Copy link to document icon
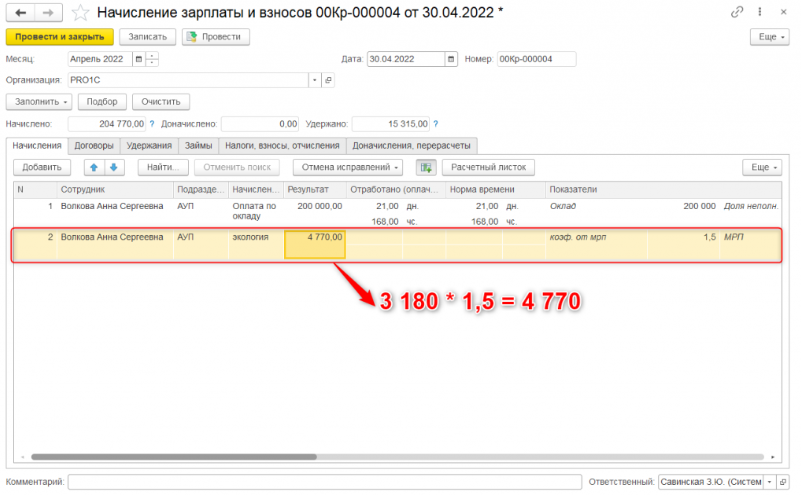The image size is (801, 495). [x=738, y=13]
